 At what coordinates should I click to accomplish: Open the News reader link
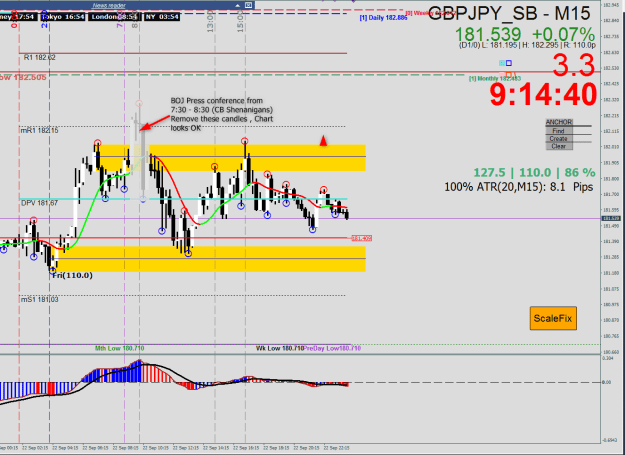109,5
